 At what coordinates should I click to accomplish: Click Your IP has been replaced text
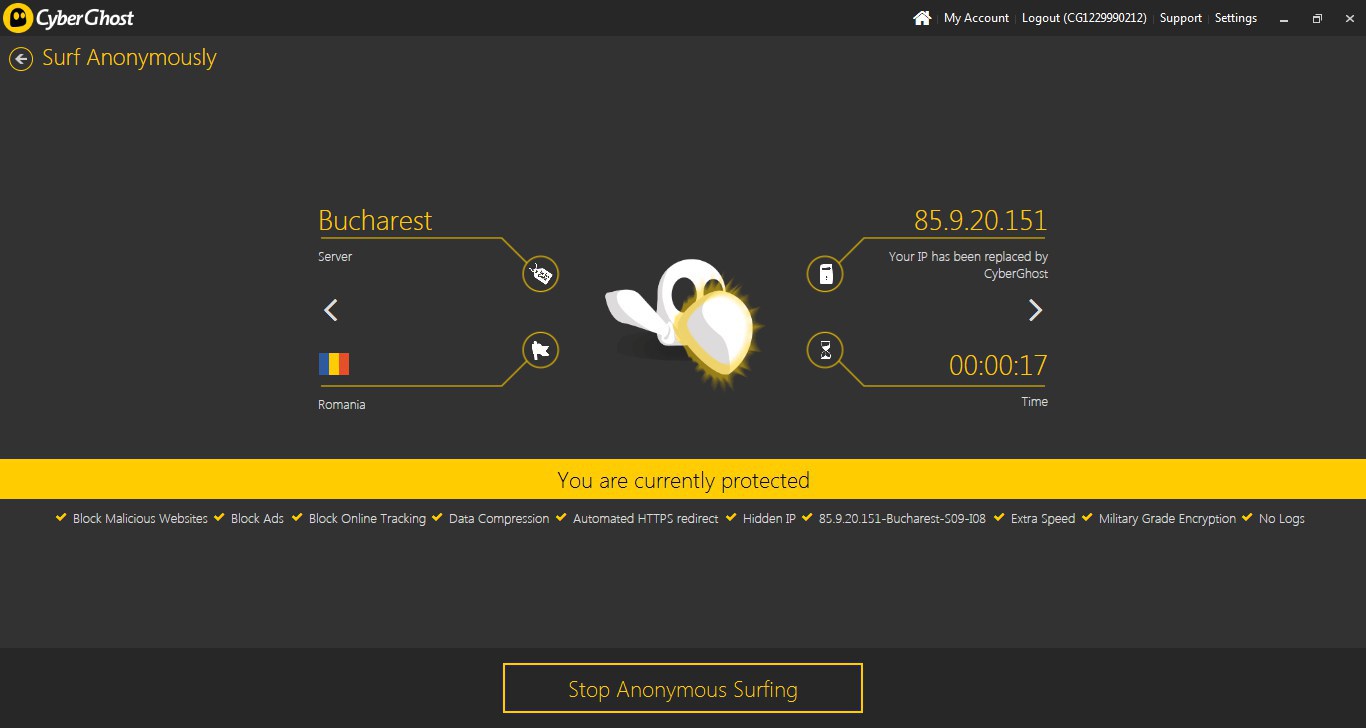(968, 265)
